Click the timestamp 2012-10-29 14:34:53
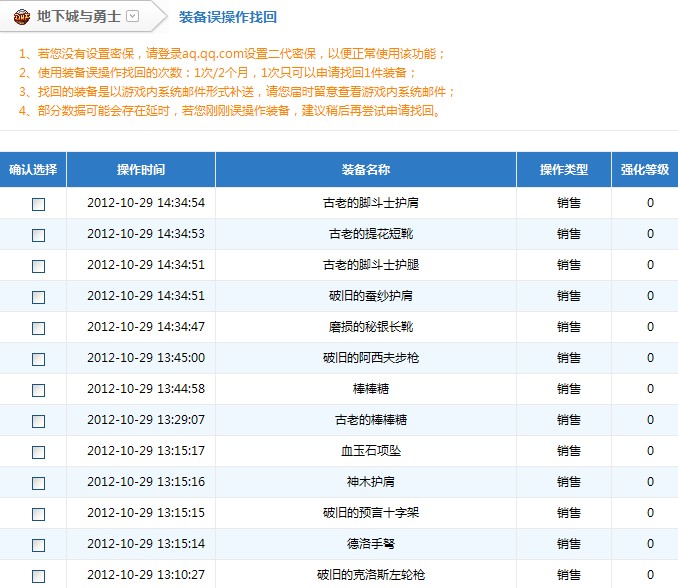678x588 pixels. click(146, 233)
